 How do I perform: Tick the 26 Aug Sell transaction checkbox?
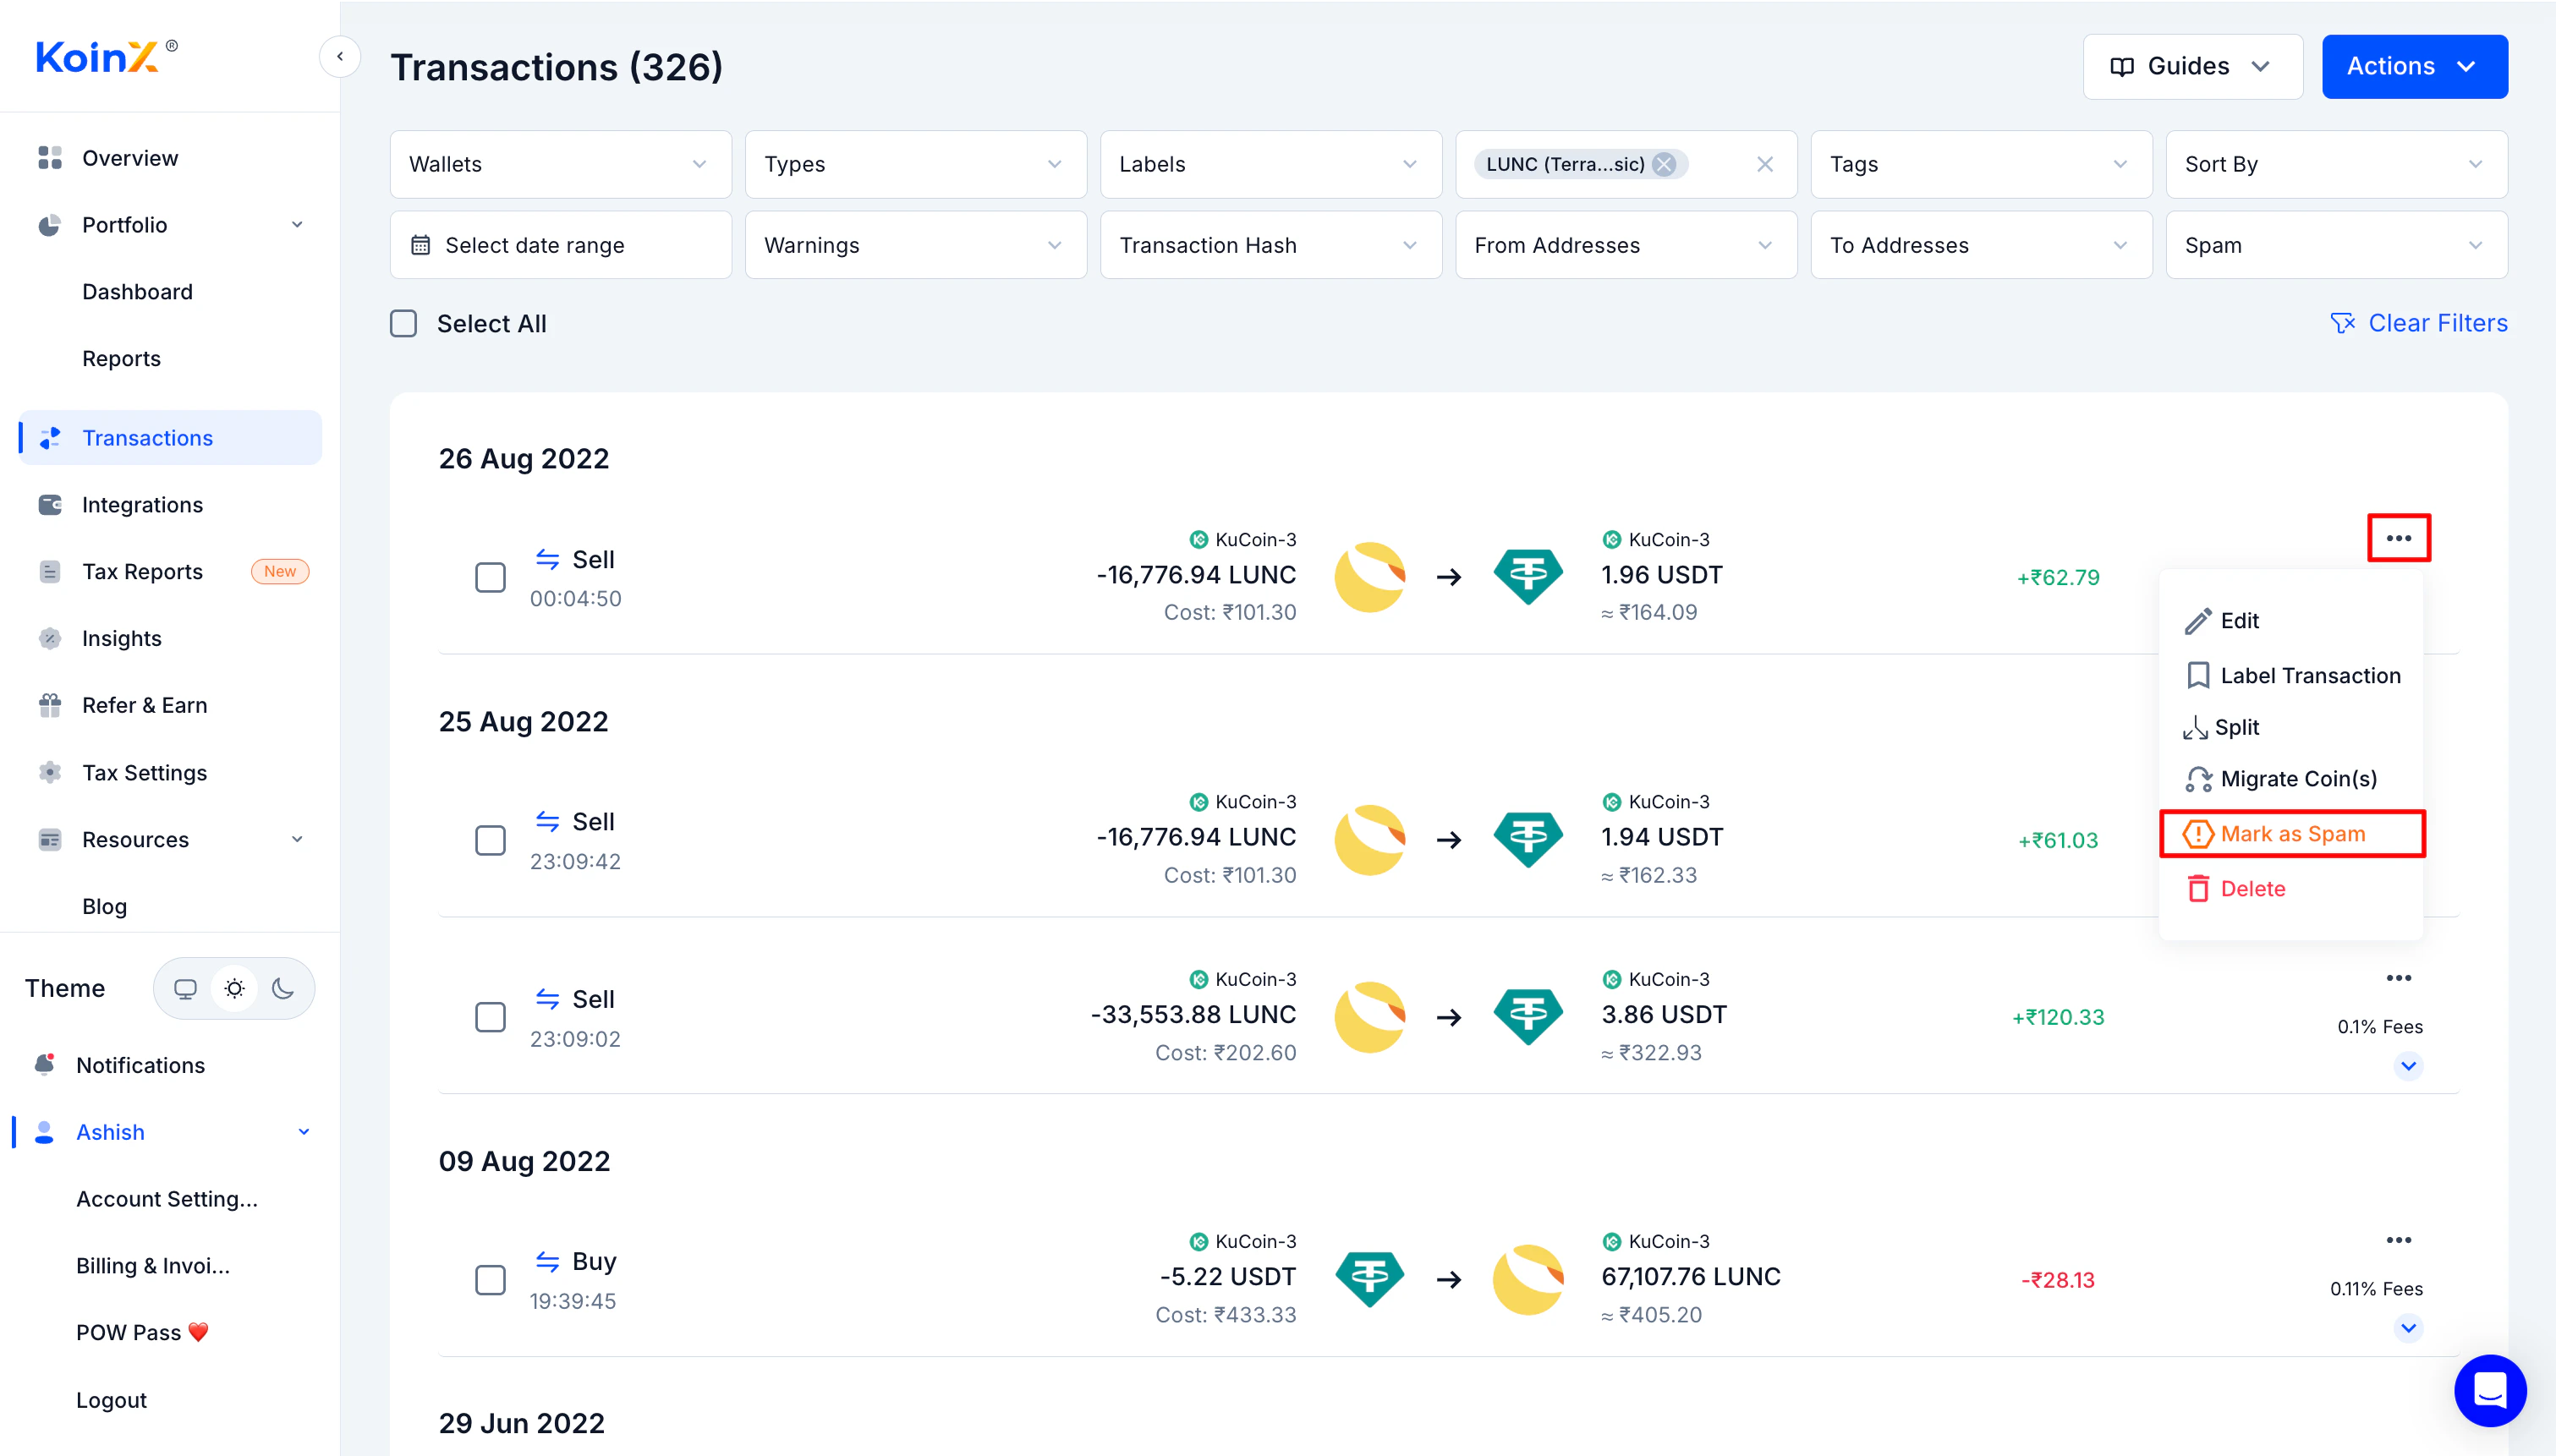tap(490, 577)
